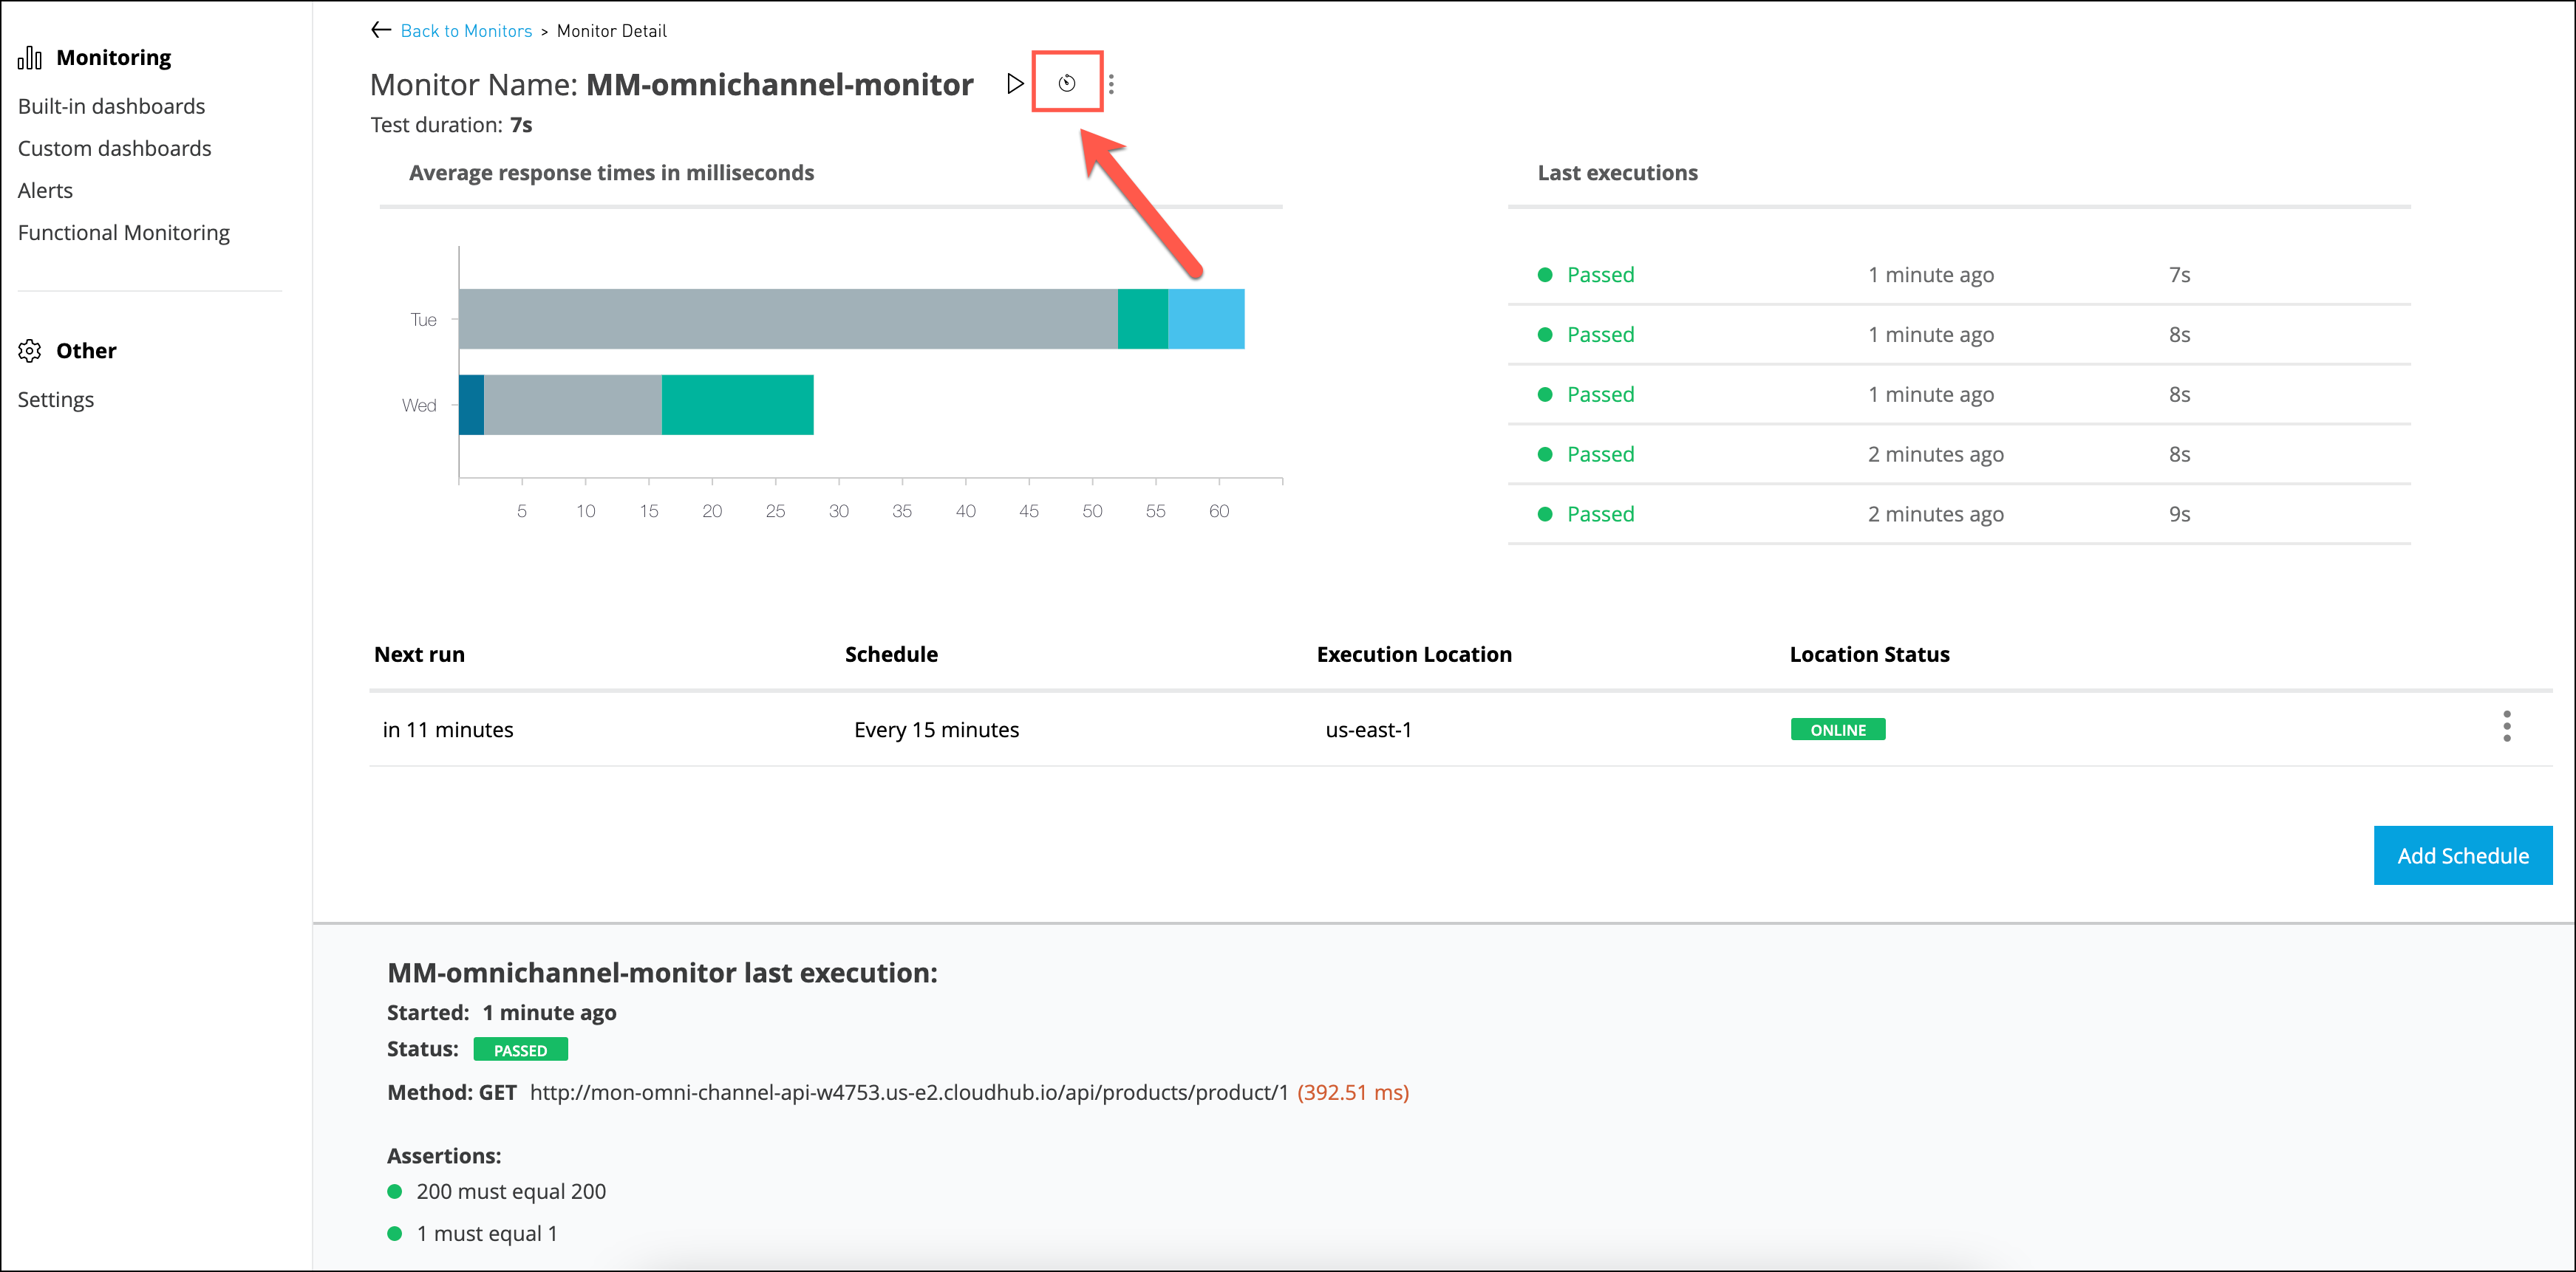Image resolution: width=2576 pixels, height=1272 pixels.
Task: Click the run monitor play icon
Action: (x=1014, y=83)
